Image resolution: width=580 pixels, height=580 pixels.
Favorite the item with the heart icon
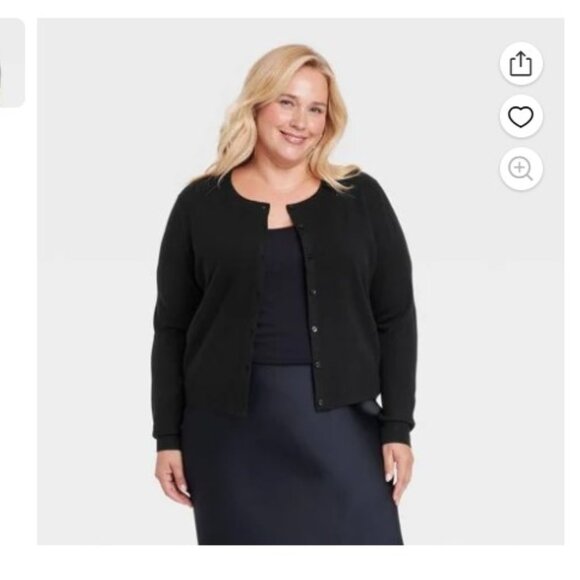(521, 116)
